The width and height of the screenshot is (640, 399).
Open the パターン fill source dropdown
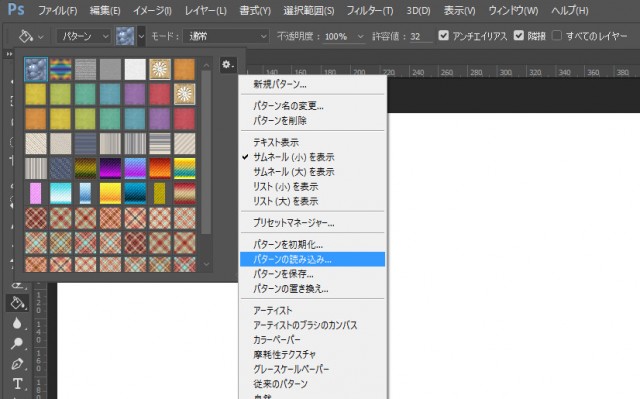pos(84,36)
